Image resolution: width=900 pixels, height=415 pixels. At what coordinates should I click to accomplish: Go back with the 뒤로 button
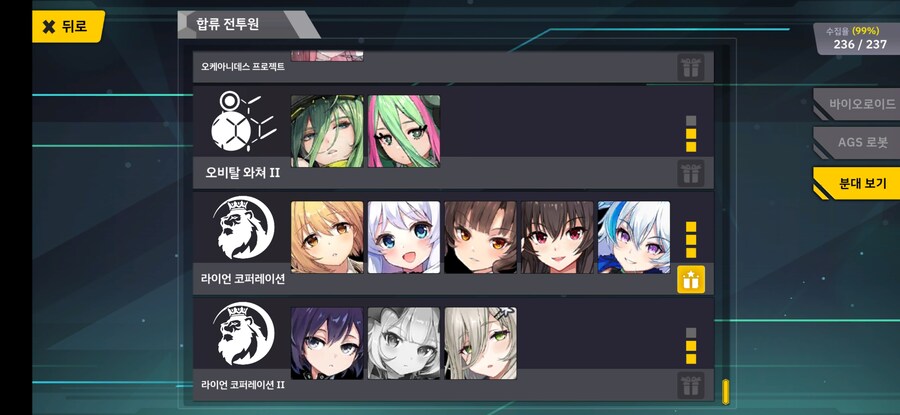(68, 26)
